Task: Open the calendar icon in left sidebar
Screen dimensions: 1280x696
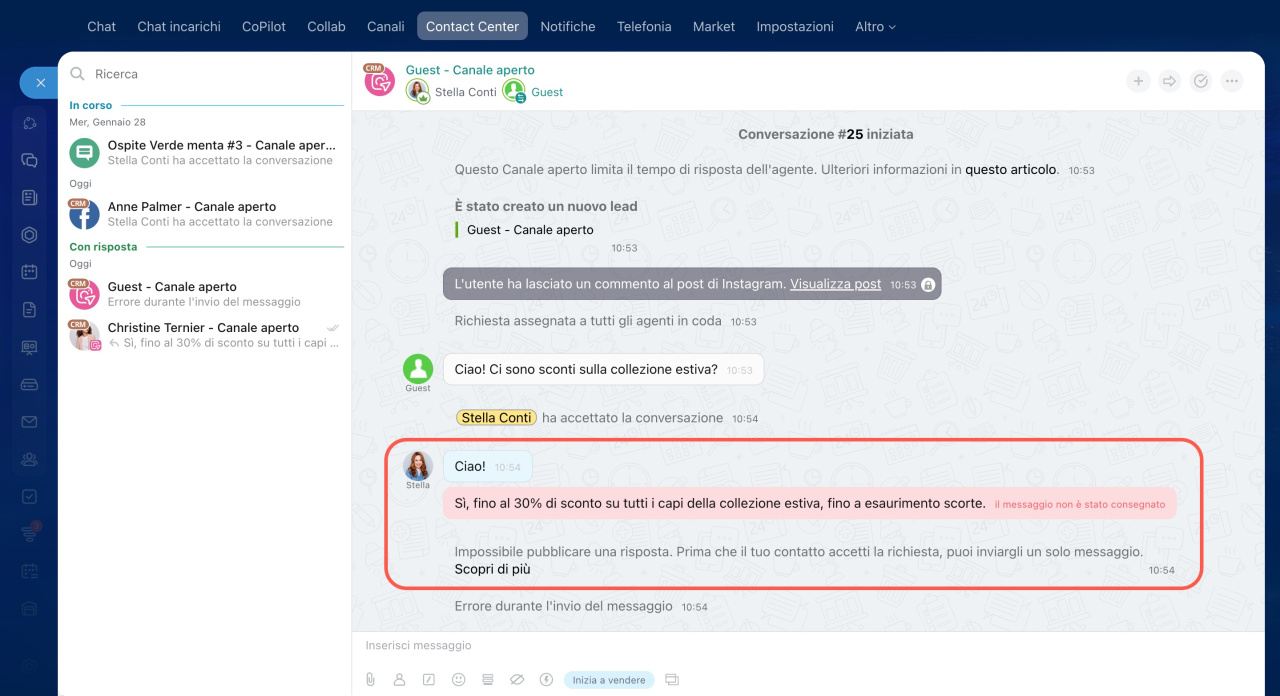Action: (30, 272)
